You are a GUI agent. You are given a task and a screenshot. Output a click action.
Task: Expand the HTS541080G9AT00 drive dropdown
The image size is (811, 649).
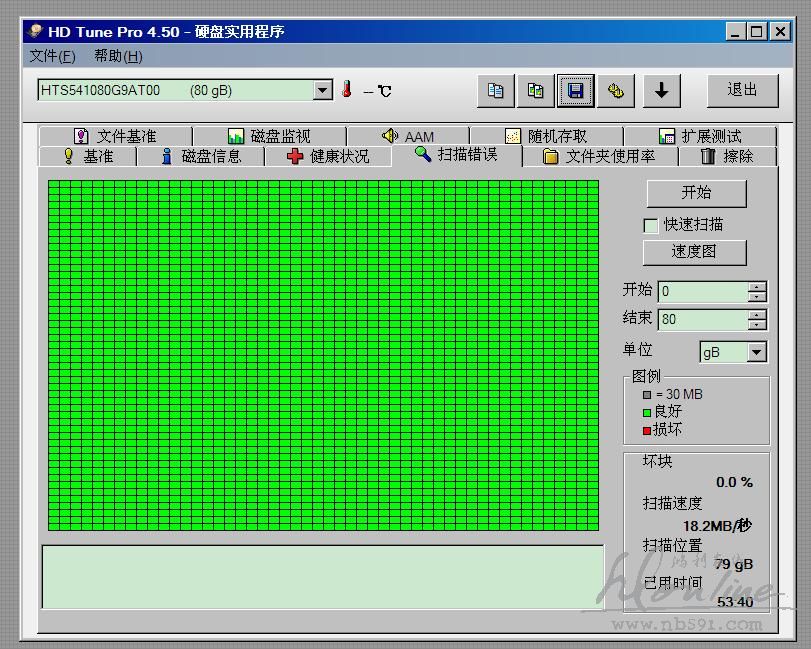coord(322,91)
